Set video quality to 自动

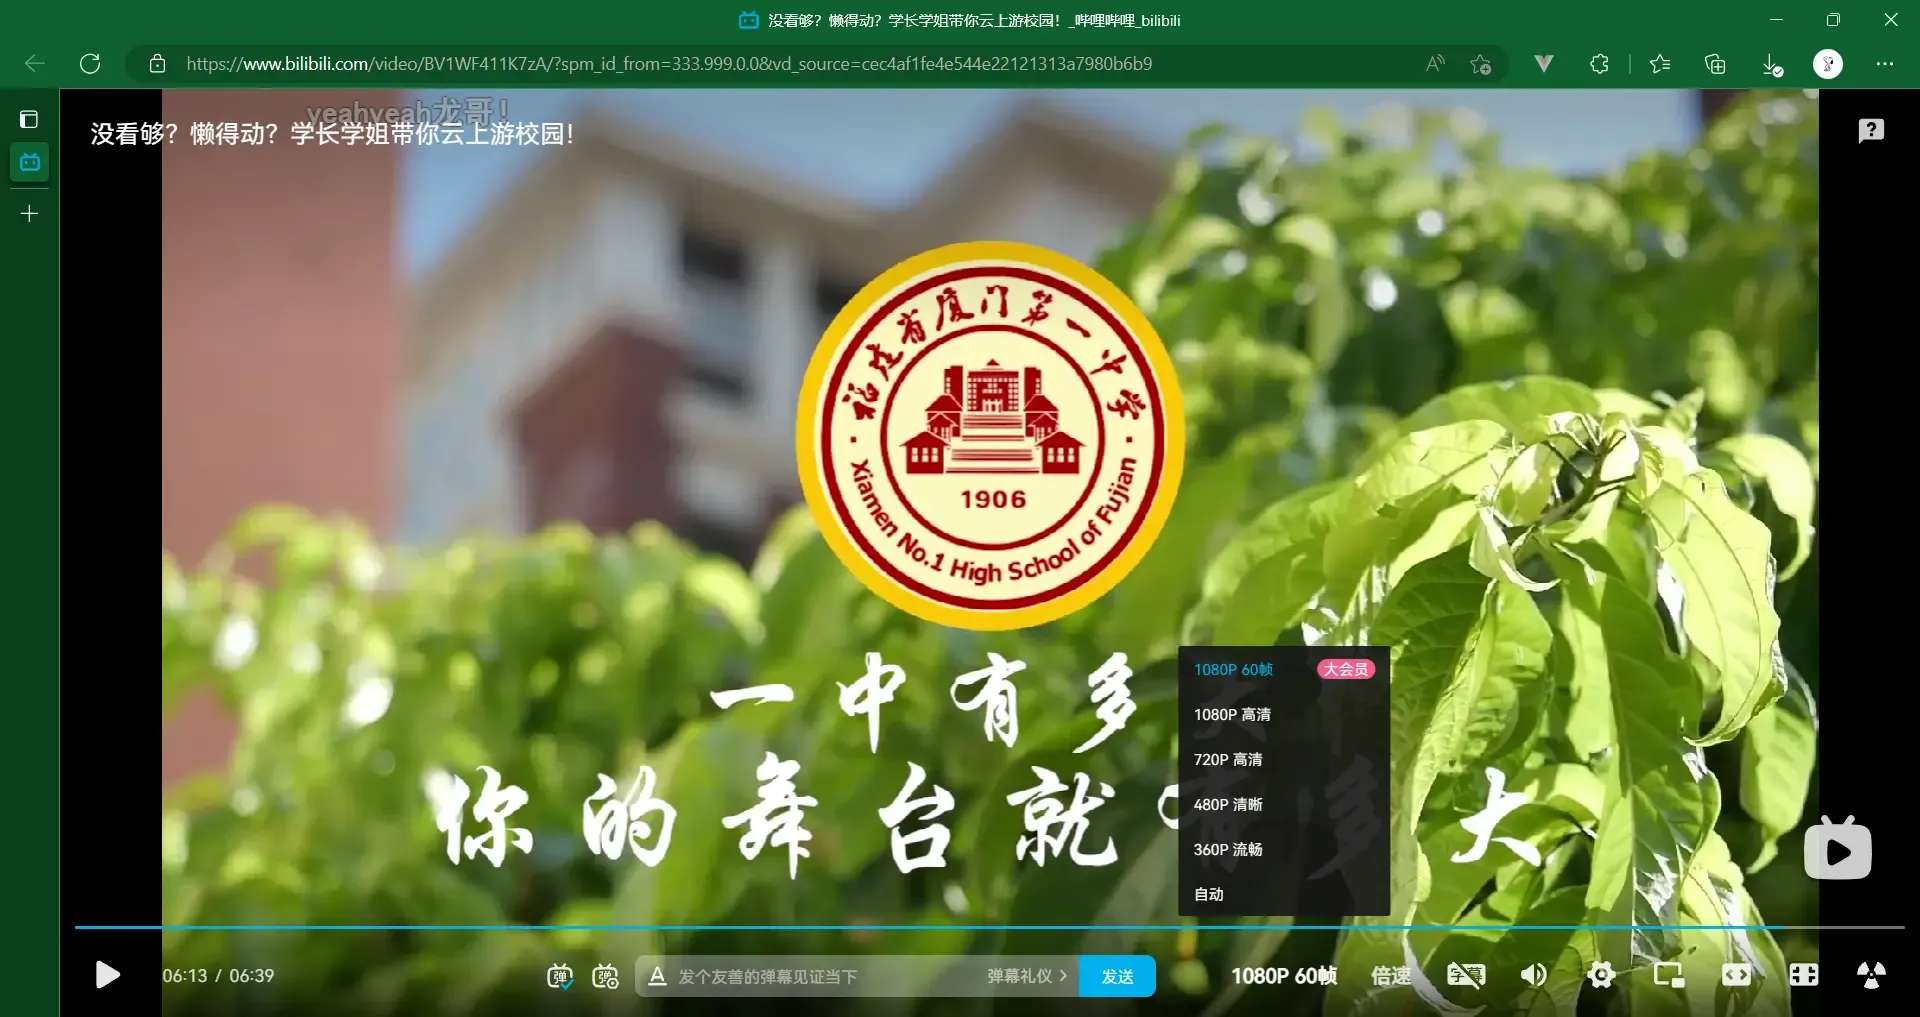click(1284, 894)
